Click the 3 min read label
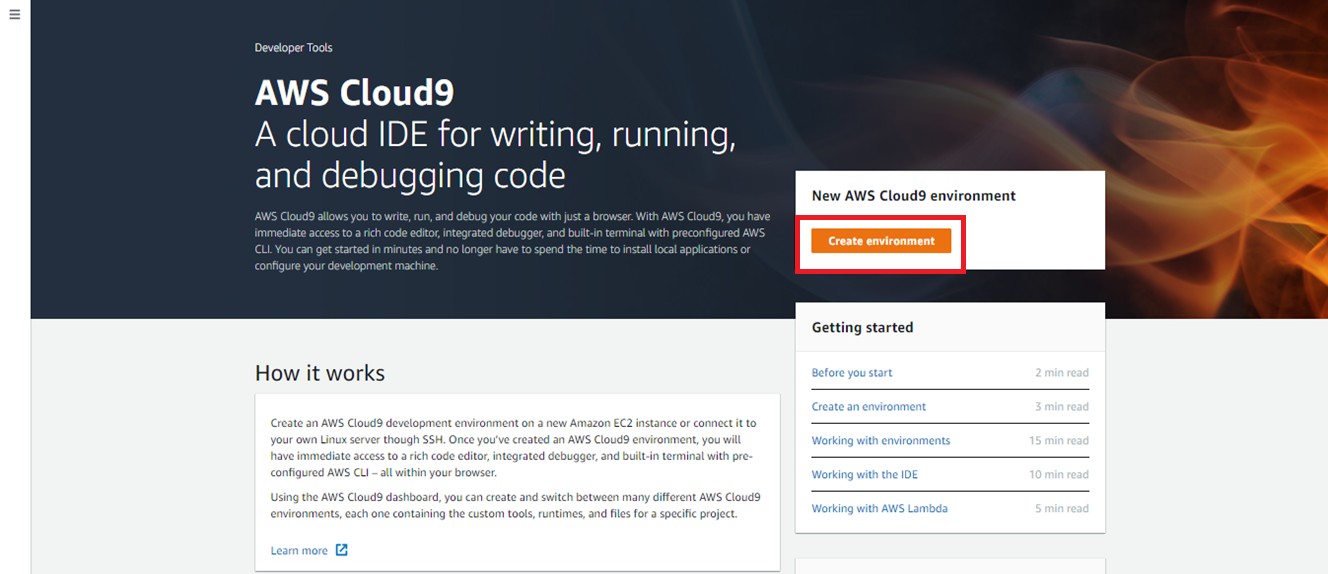This screenshot has width=1328, height=574. coord(1062,407)
